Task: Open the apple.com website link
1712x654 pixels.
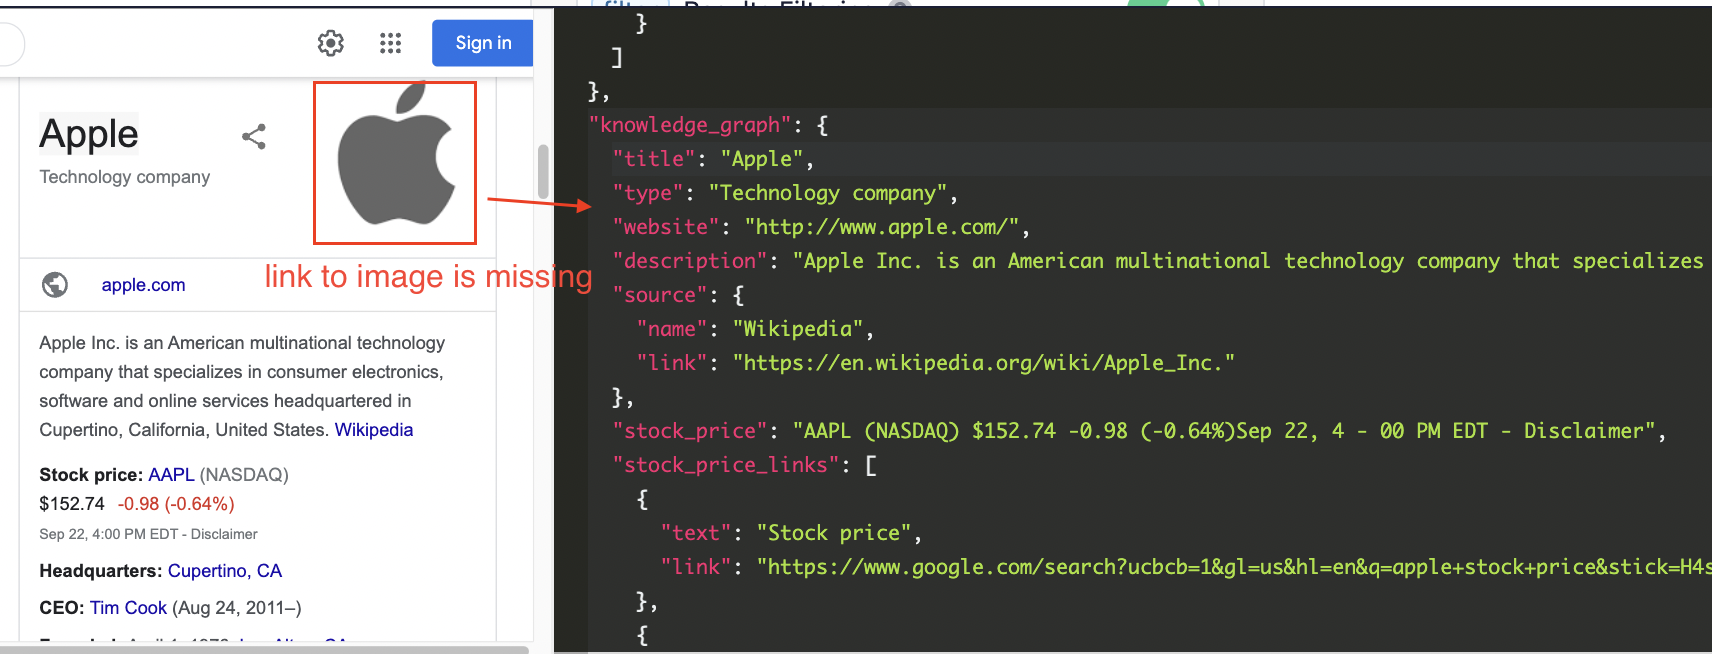Action: click(x=143, y=285)
